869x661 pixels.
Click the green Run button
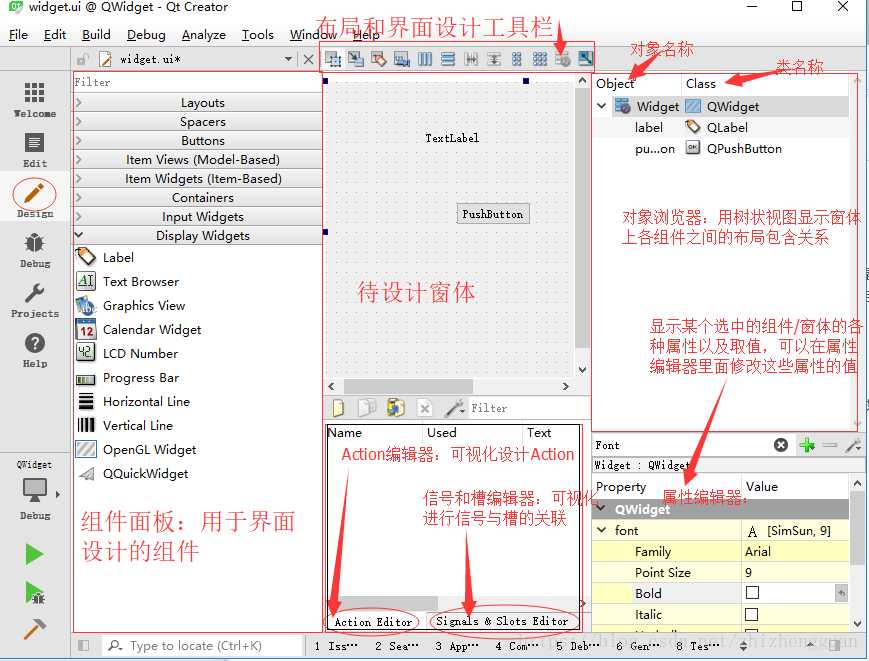34,554
